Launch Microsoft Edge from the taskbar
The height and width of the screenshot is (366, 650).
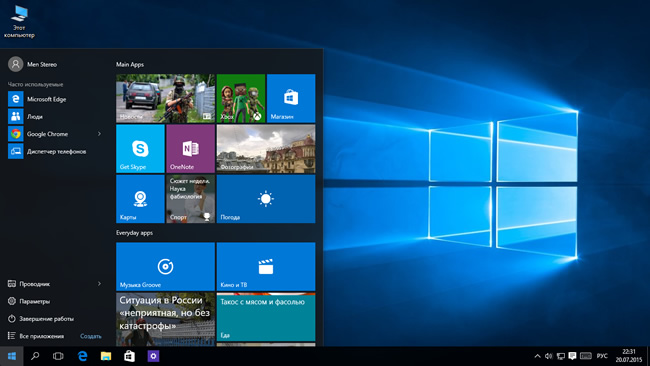tap(82, 356)
